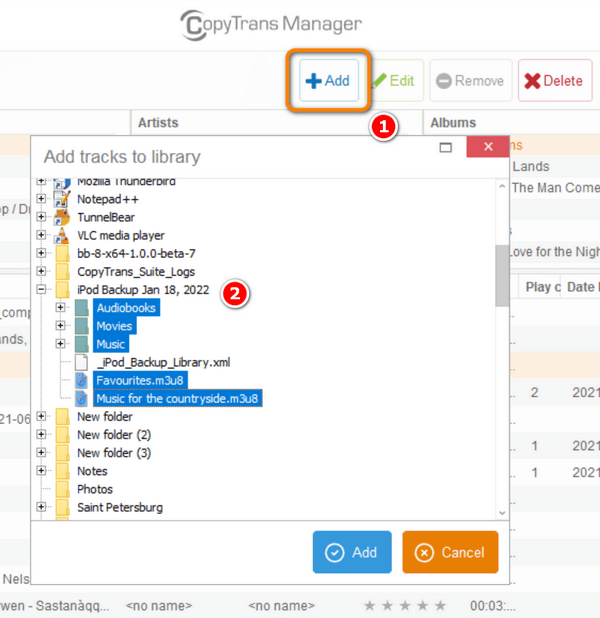Click the Remove toolbar button

tap(471, 80)
